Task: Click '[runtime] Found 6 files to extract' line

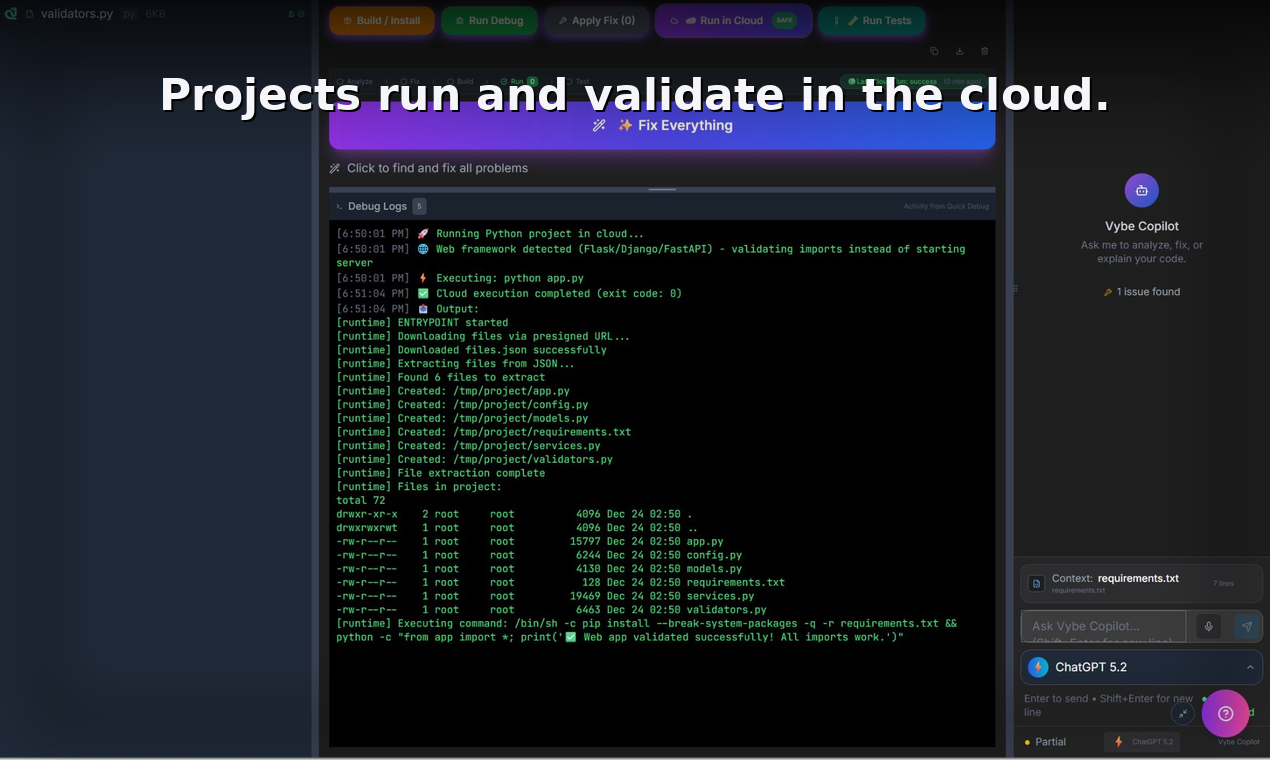Action: (x=440, y=377)
